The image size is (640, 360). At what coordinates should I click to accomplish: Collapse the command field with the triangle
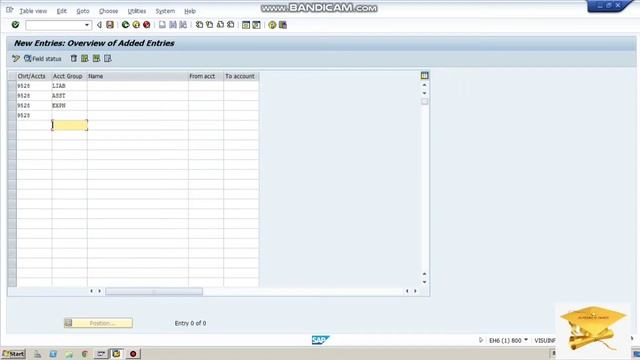99,25
